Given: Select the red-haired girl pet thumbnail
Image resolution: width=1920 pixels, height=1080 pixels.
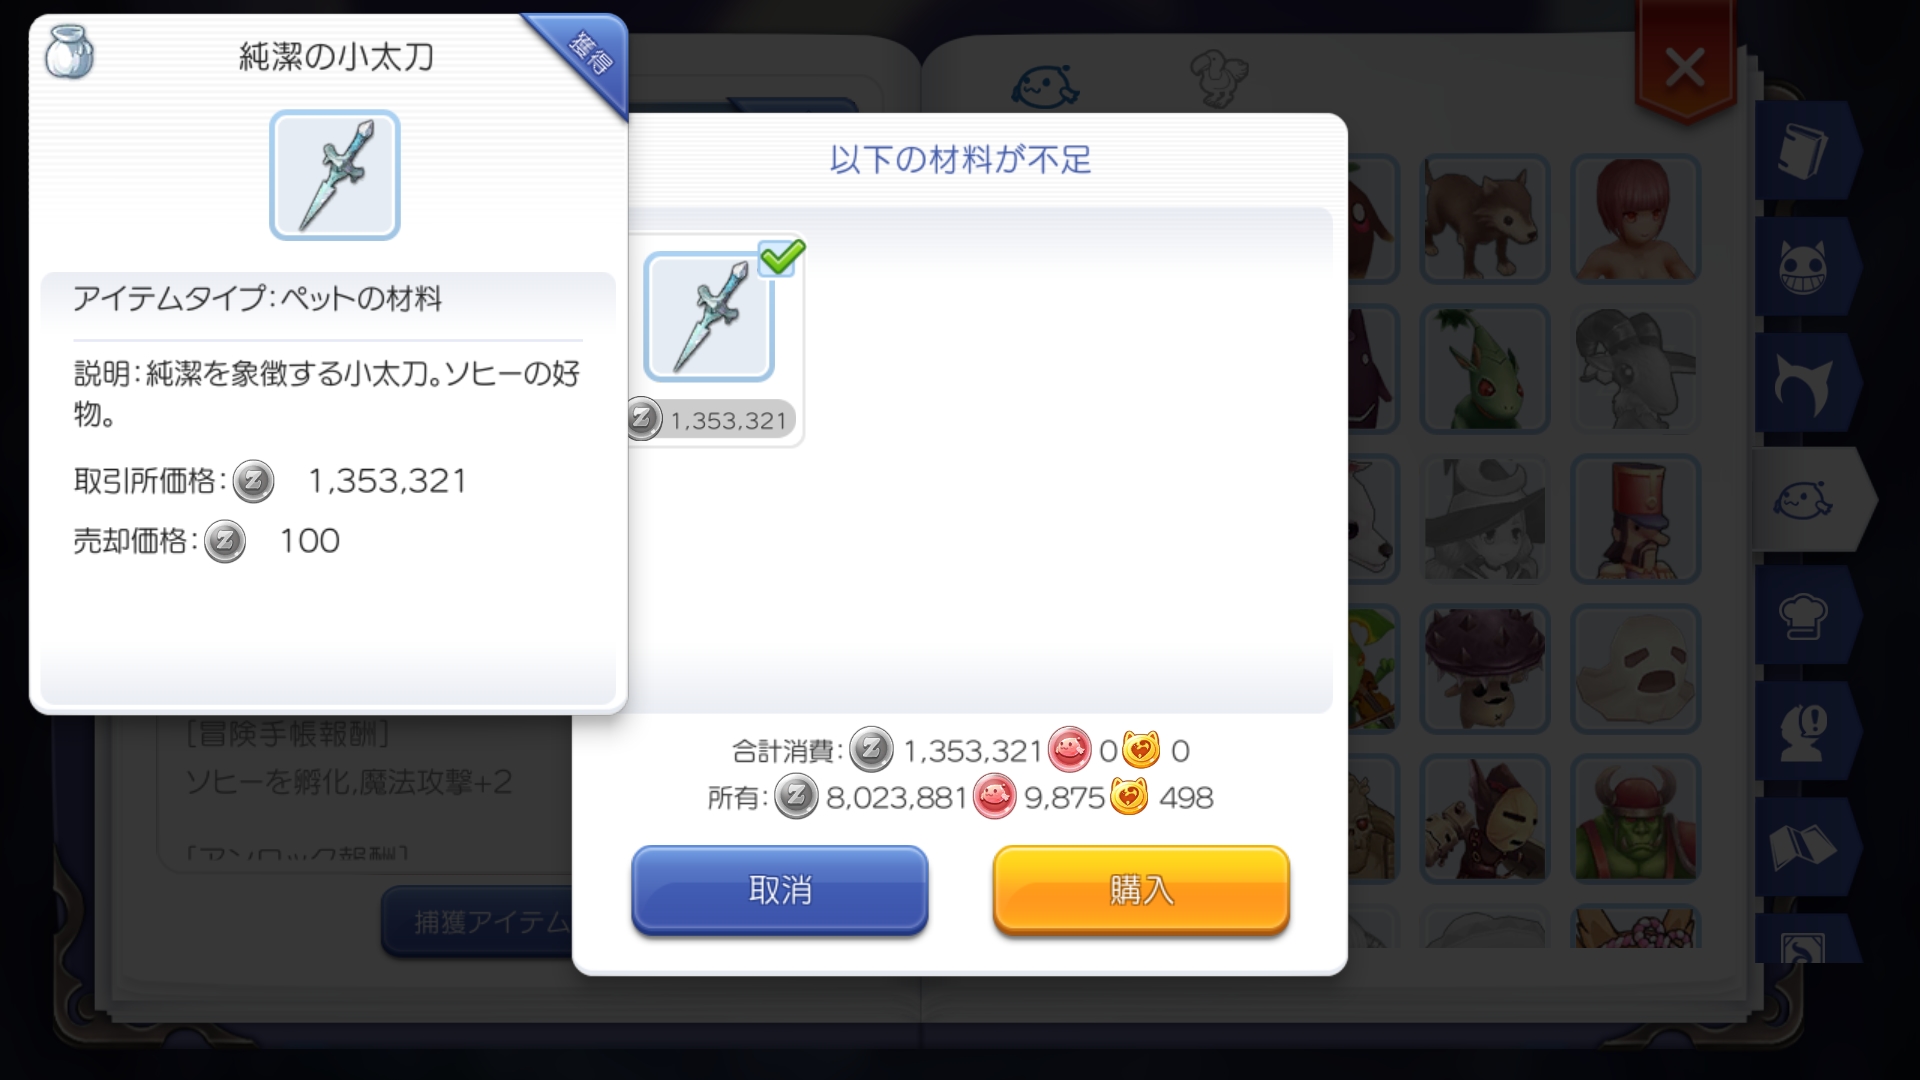Looking at the screenshot, I should pyautogui.click(x=1635, y=219).
